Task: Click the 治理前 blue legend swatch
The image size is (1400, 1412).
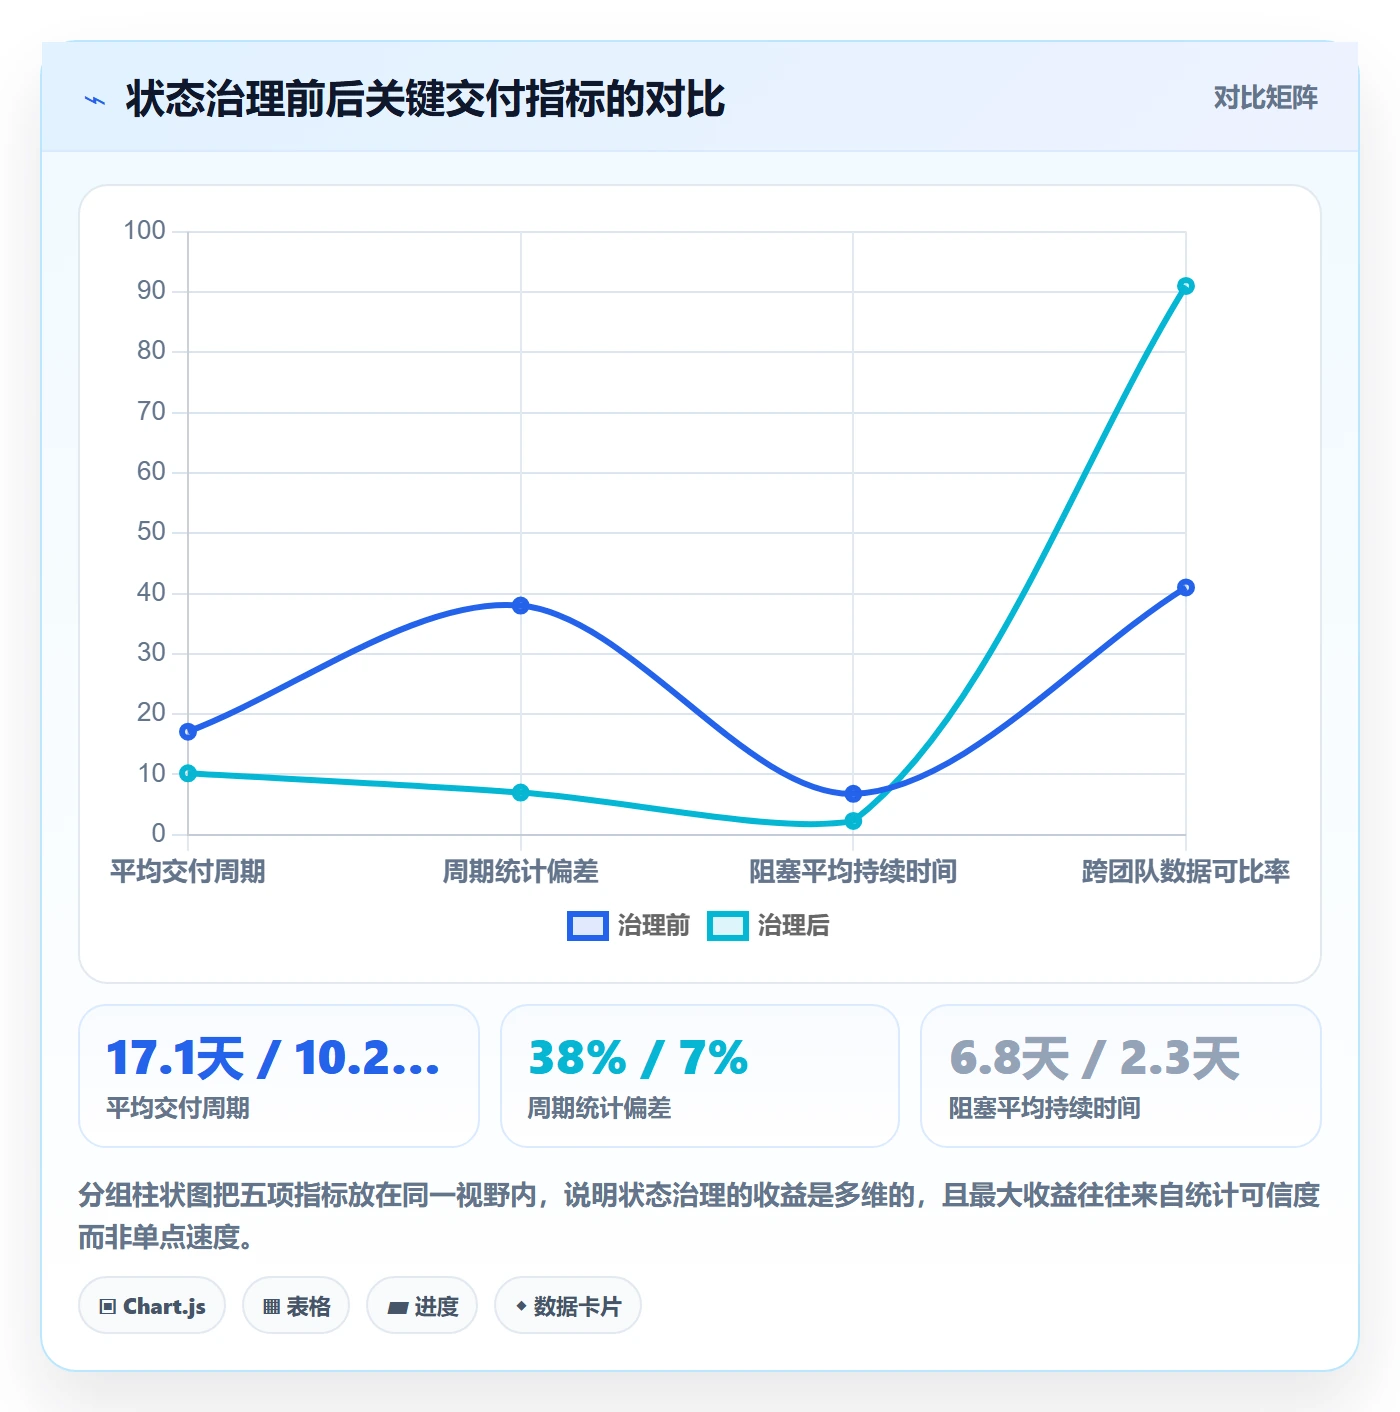Action: [x=587, y=926]
